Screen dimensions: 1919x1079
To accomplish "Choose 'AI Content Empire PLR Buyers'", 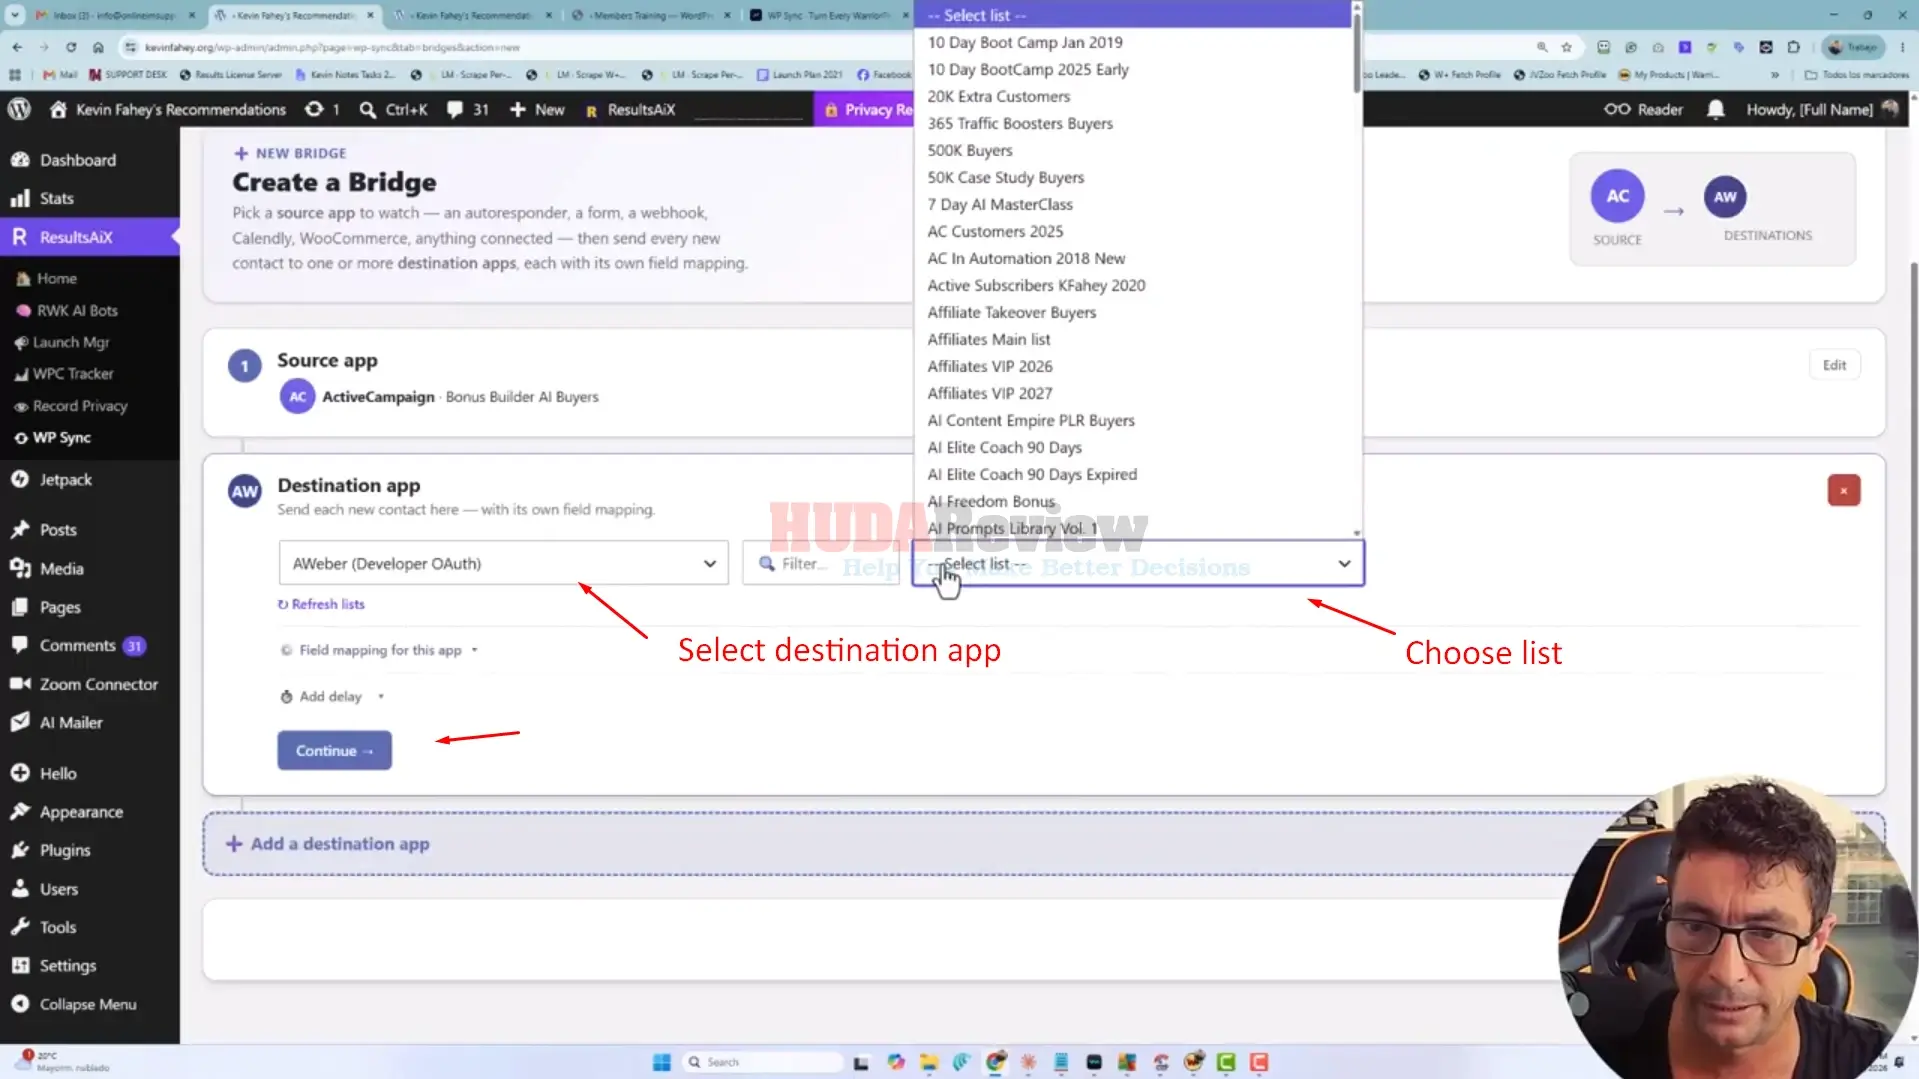I will click(1031, 420).
